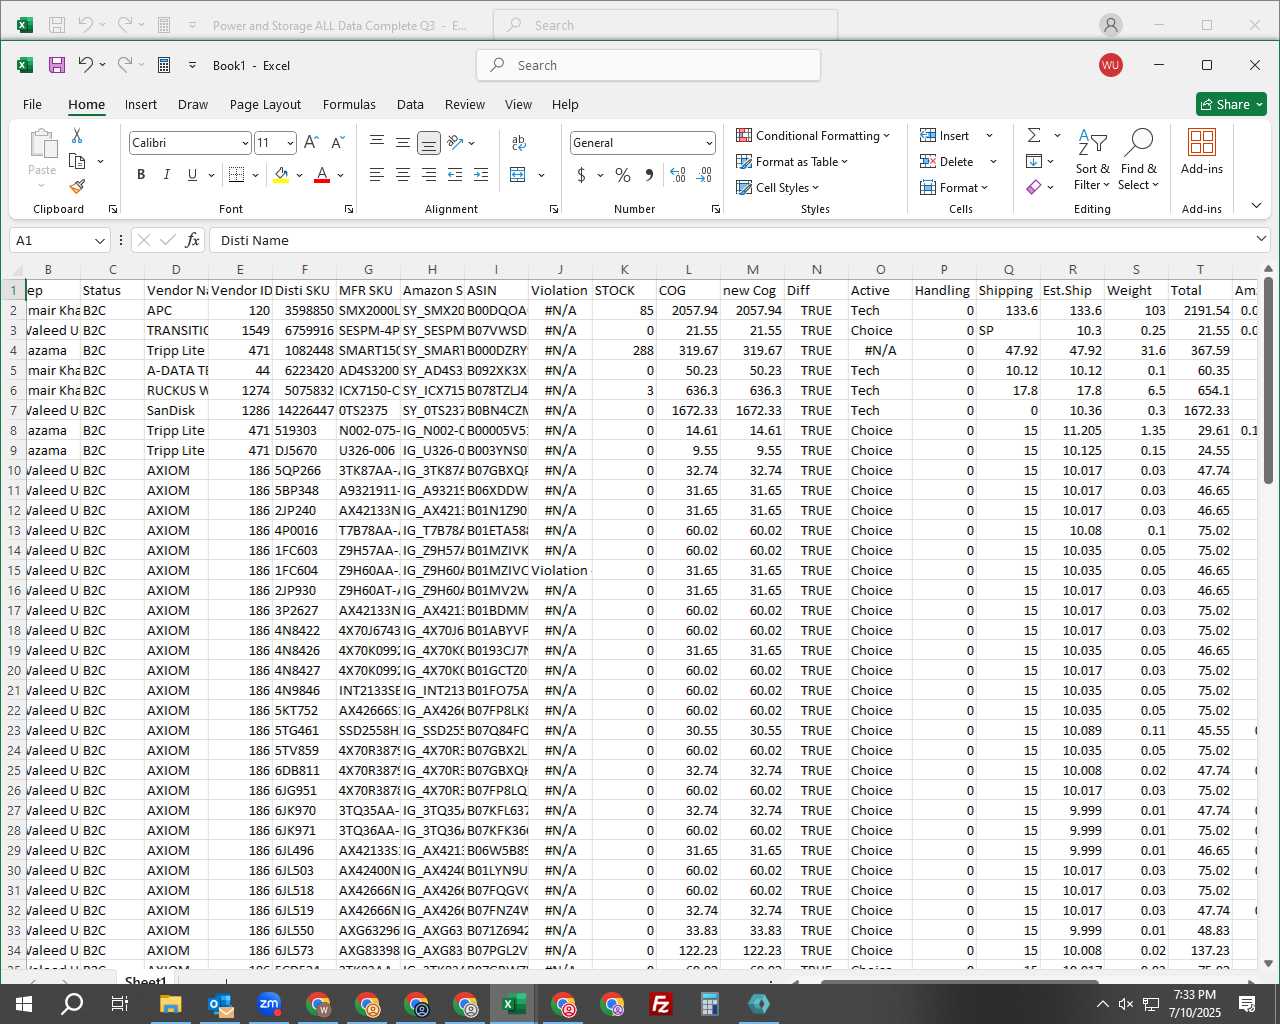The width and height of the screenshot is (1280, 1024).
Task: Open the Calibri font name dropdown
Action: click(244, 143)
